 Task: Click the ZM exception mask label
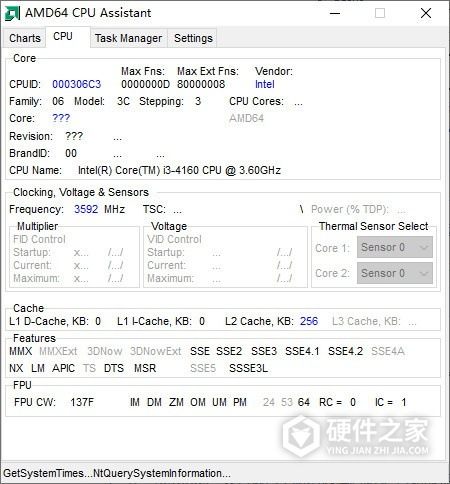[176, 402]
